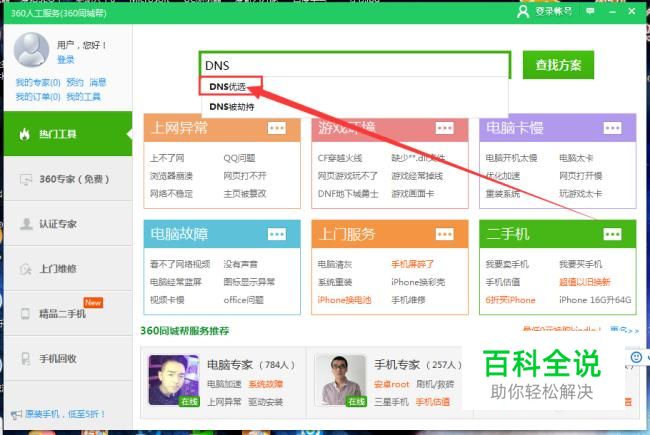The height and width of the screenshot is (435, 650).
Task: Select 我要卖手机 entry
Action: (507, 264)
